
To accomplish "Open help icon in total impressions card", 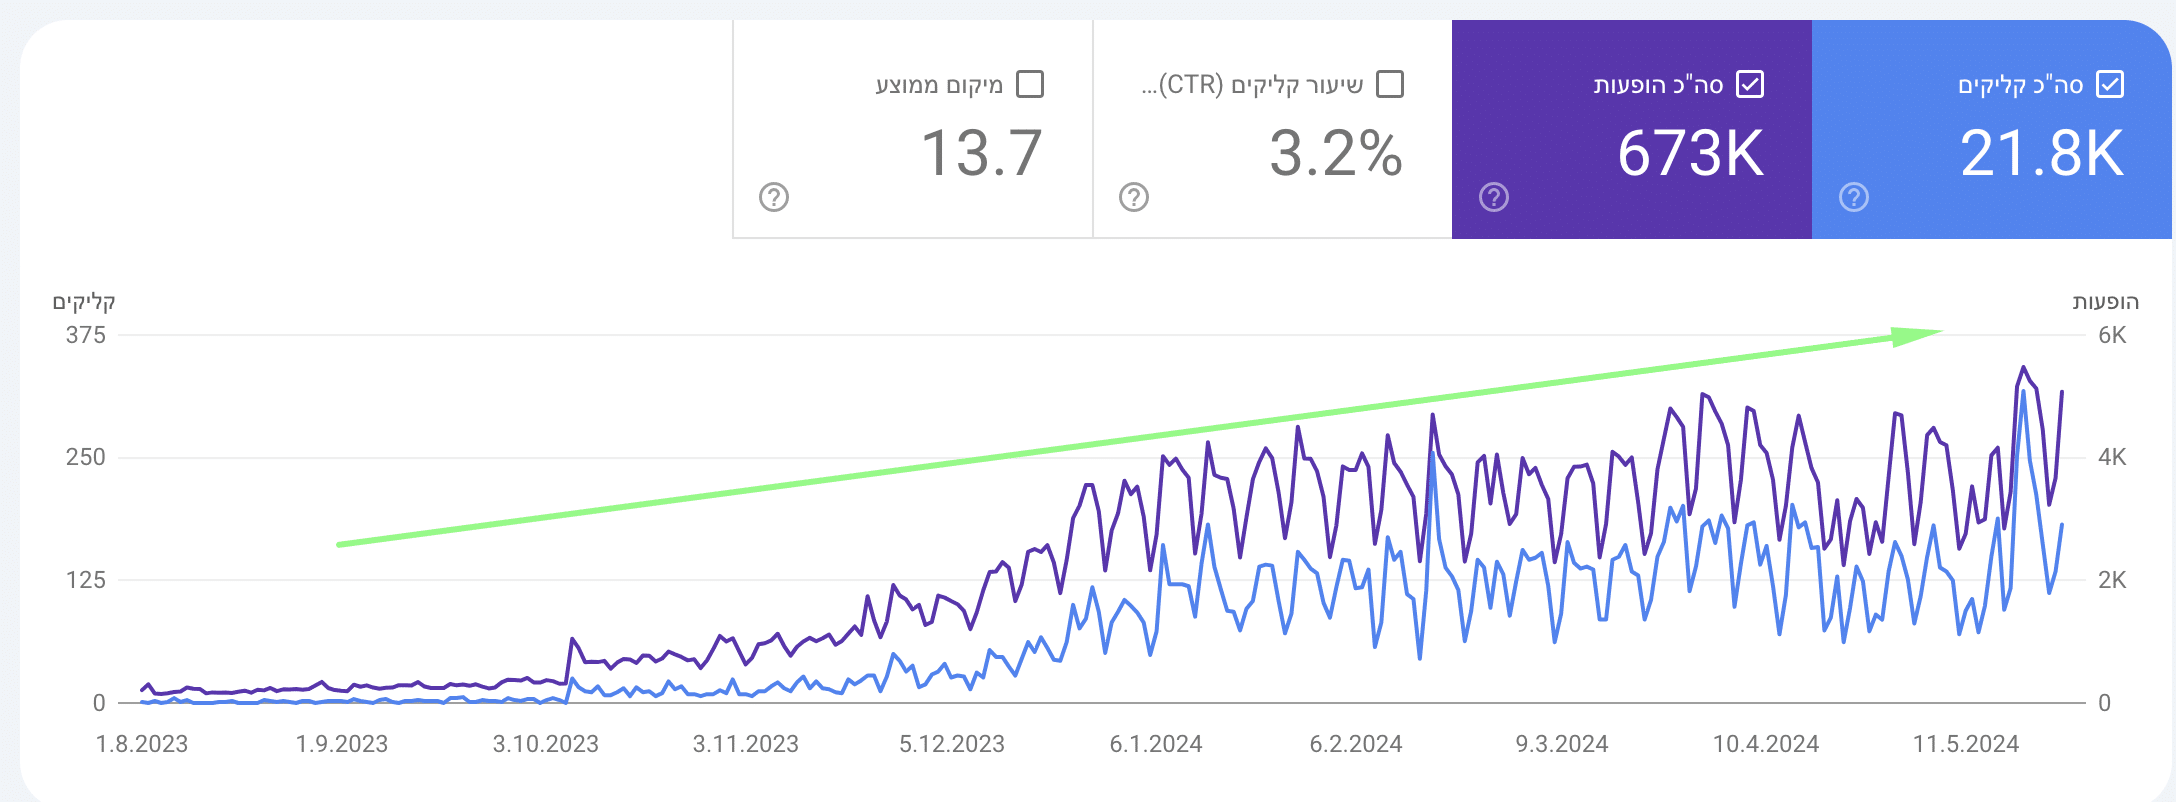I will (x=1494, y=197).
